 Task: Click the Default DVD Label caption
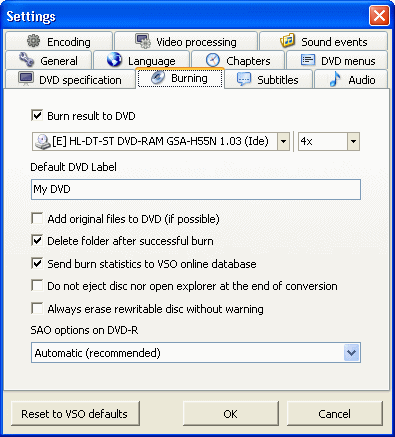point(73,167)
